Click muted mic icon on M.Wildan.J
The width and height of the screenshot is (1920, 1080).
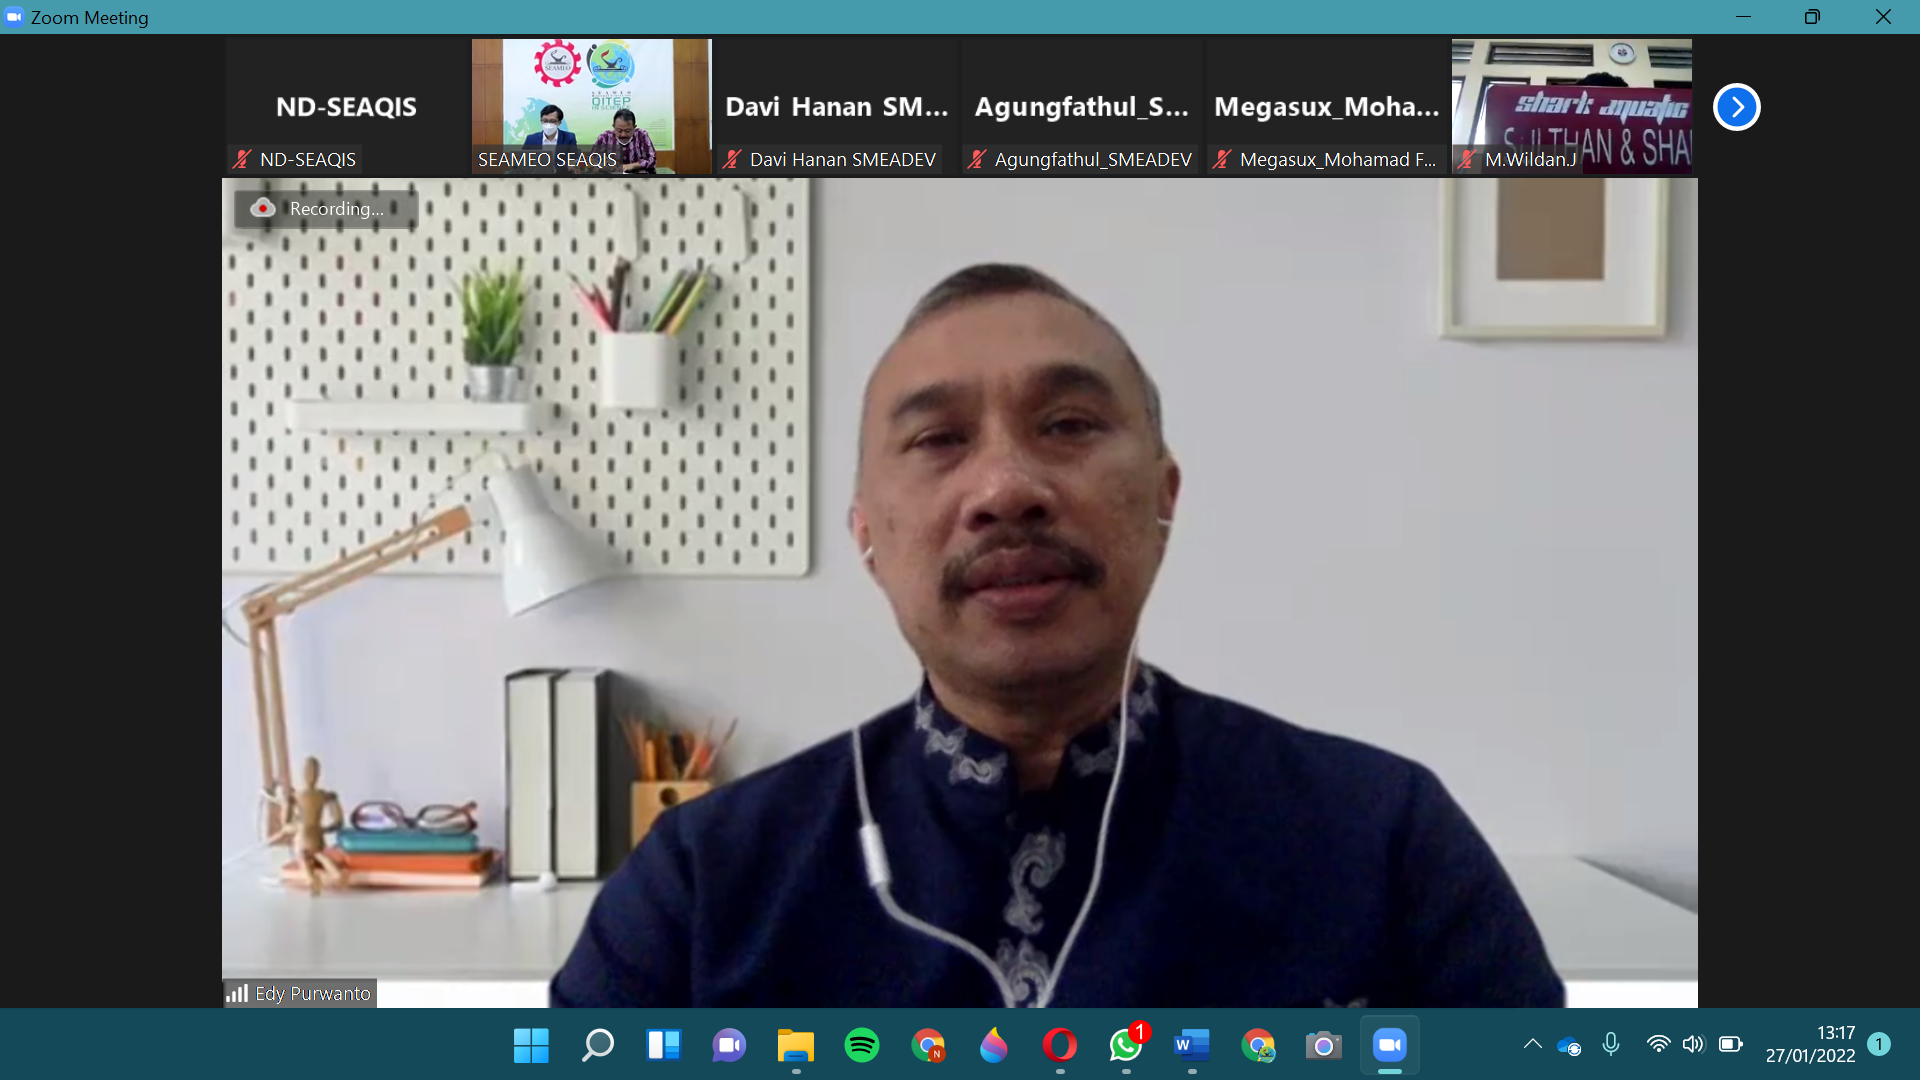1466,159
